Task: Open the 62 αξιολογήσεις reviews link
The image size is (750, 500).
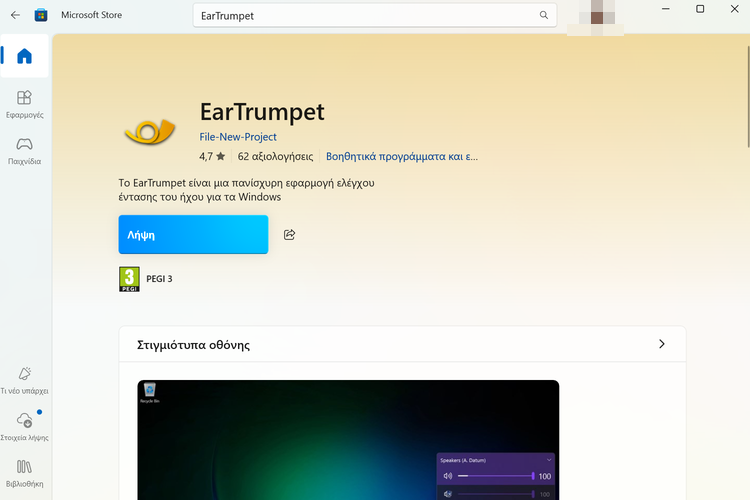Action: click(x=276, y=156)
